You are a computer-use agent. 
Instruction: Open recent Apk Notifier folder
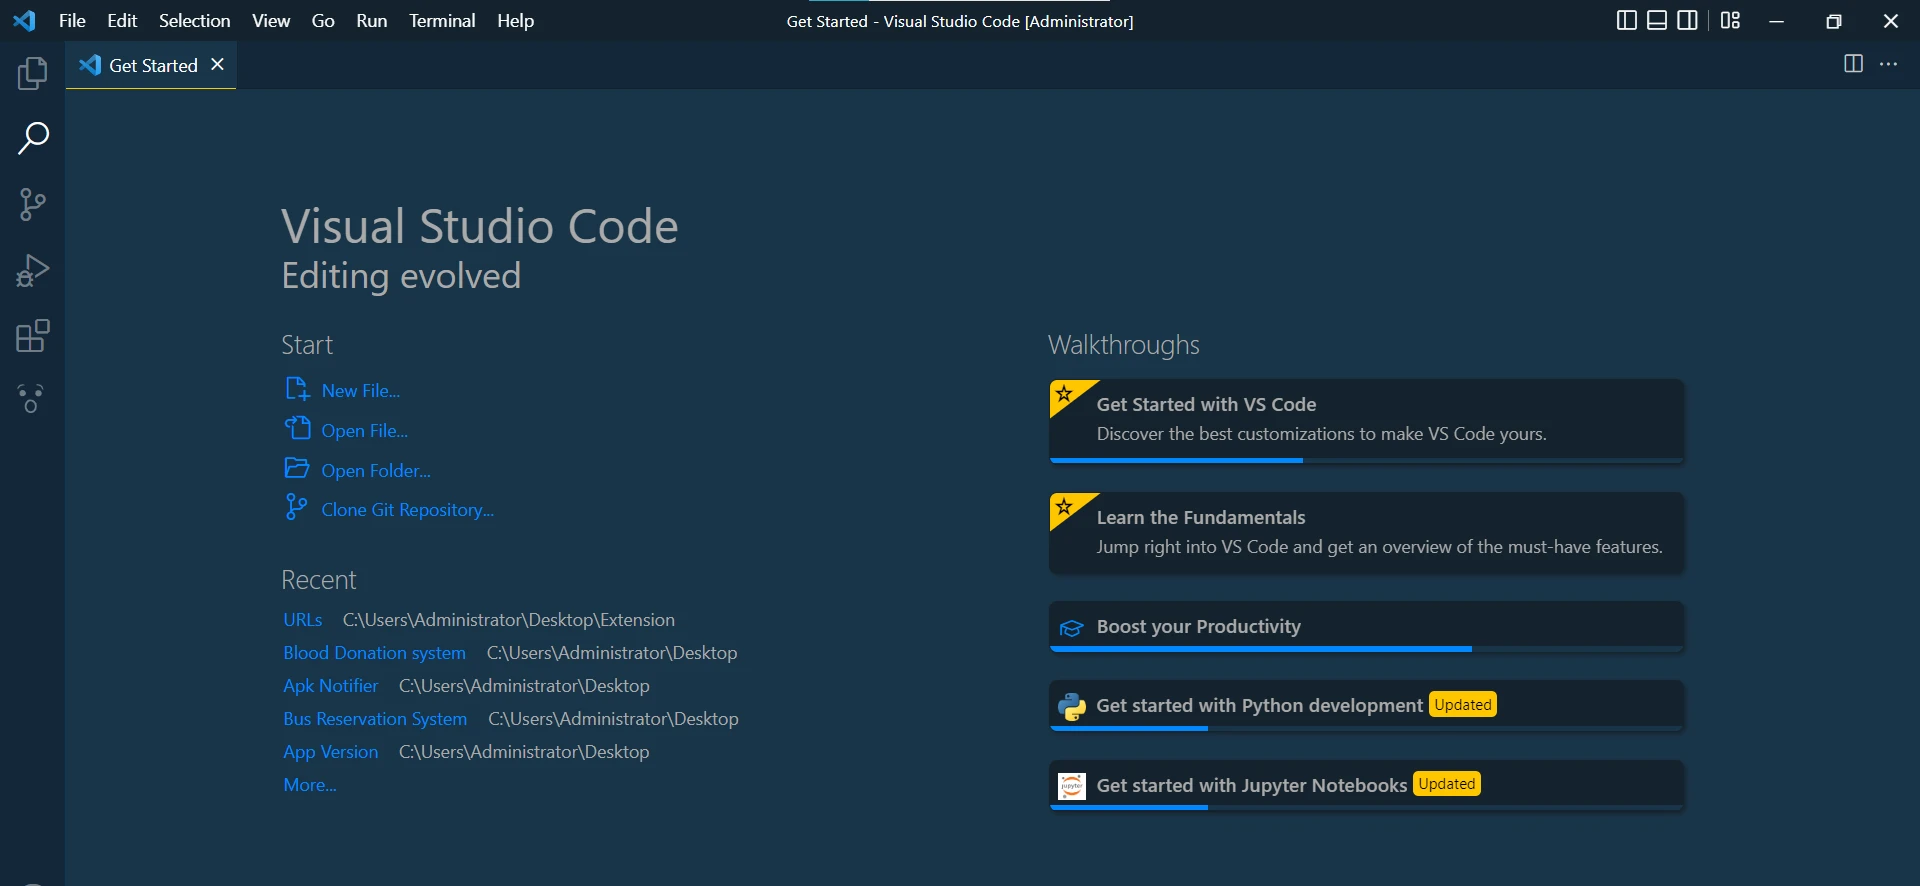(330, 686)
